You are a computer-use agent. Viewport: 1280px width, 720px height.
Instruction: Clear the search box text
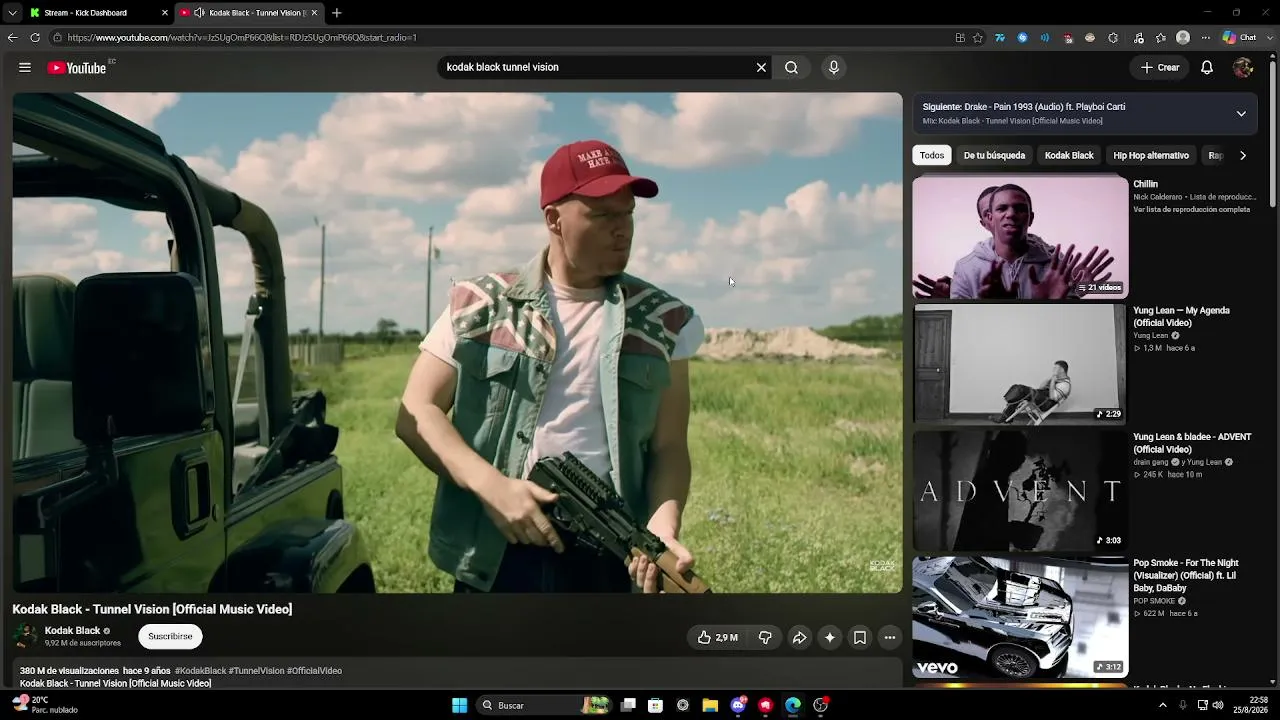[x=761, y=67]
